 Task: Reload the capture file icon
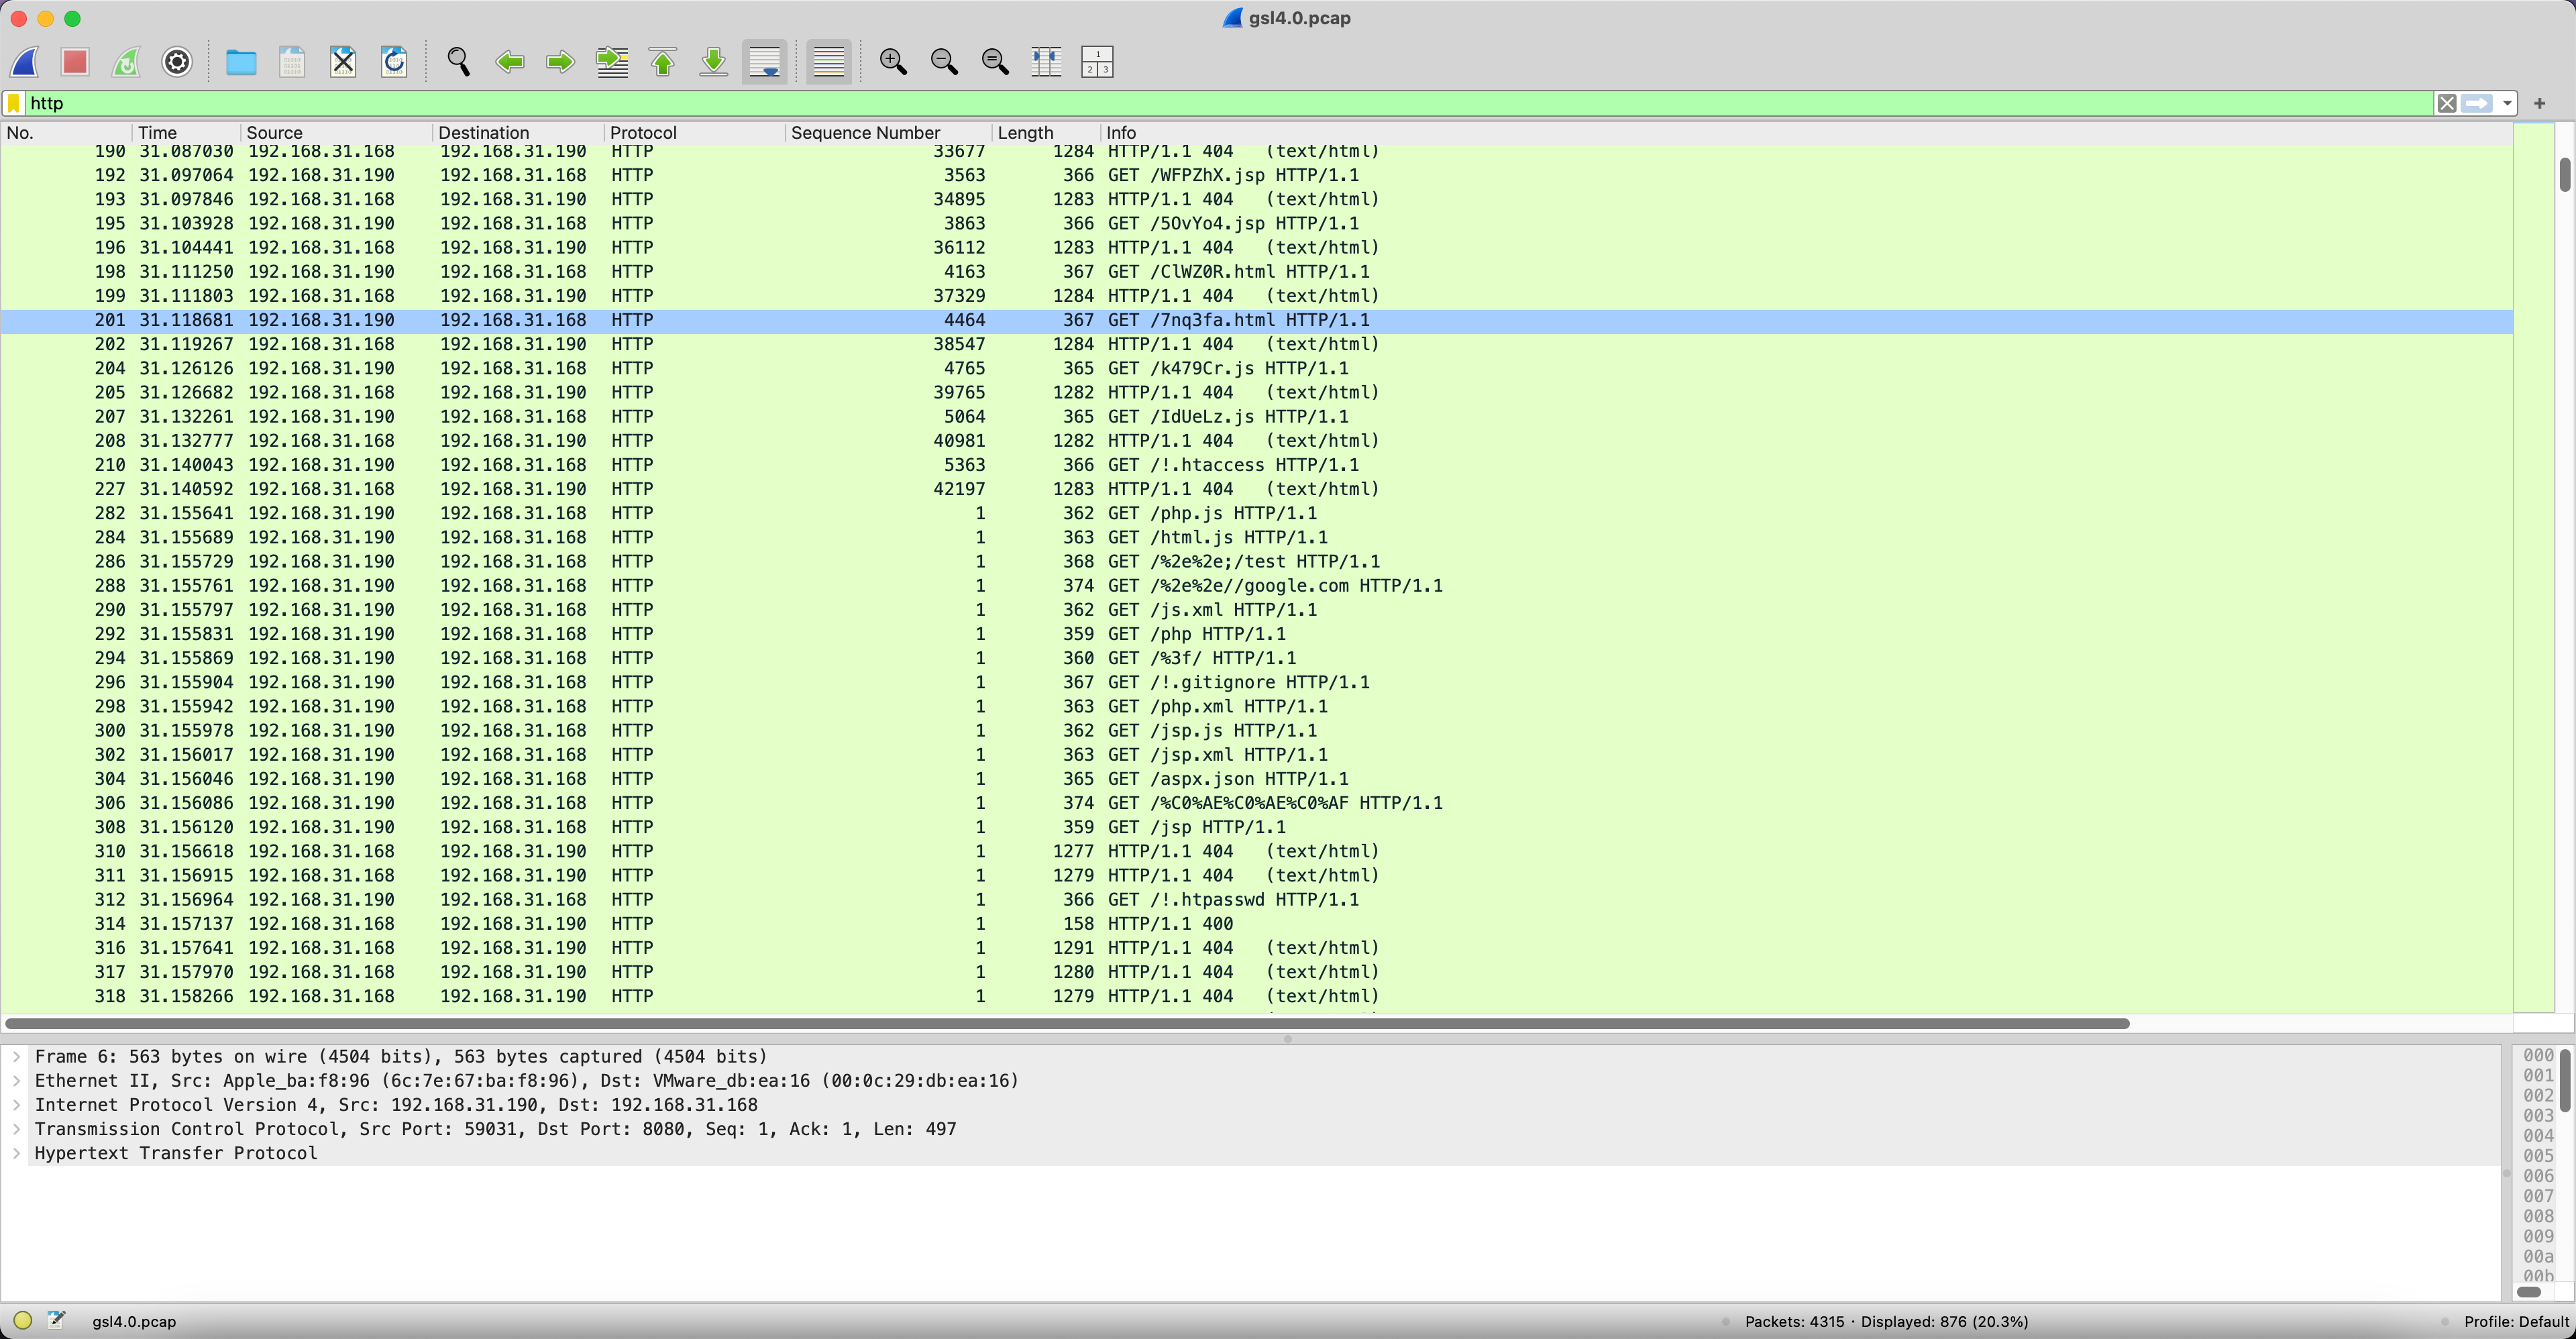(394, 62)
